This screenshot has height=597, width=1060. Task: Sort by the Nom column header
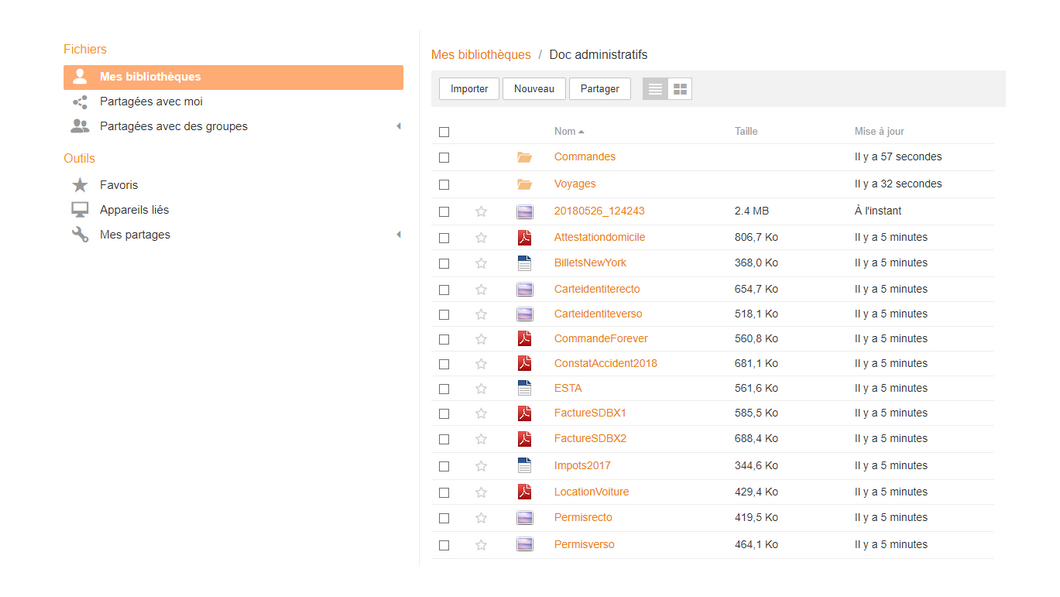click(x=566, y=132)
